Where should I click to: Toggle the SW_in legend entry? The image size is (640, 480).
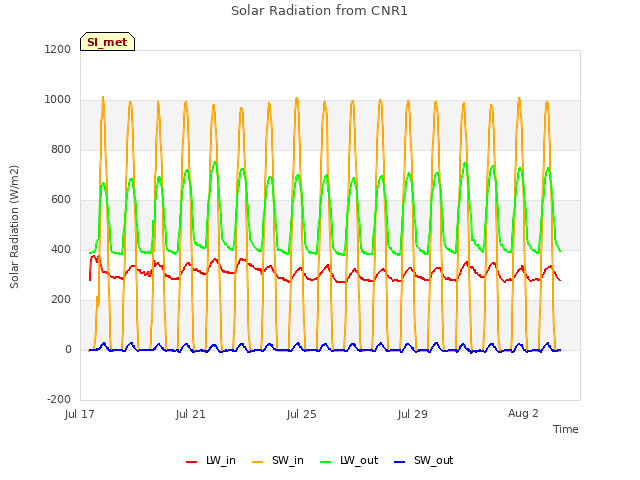tap(278, 461)
